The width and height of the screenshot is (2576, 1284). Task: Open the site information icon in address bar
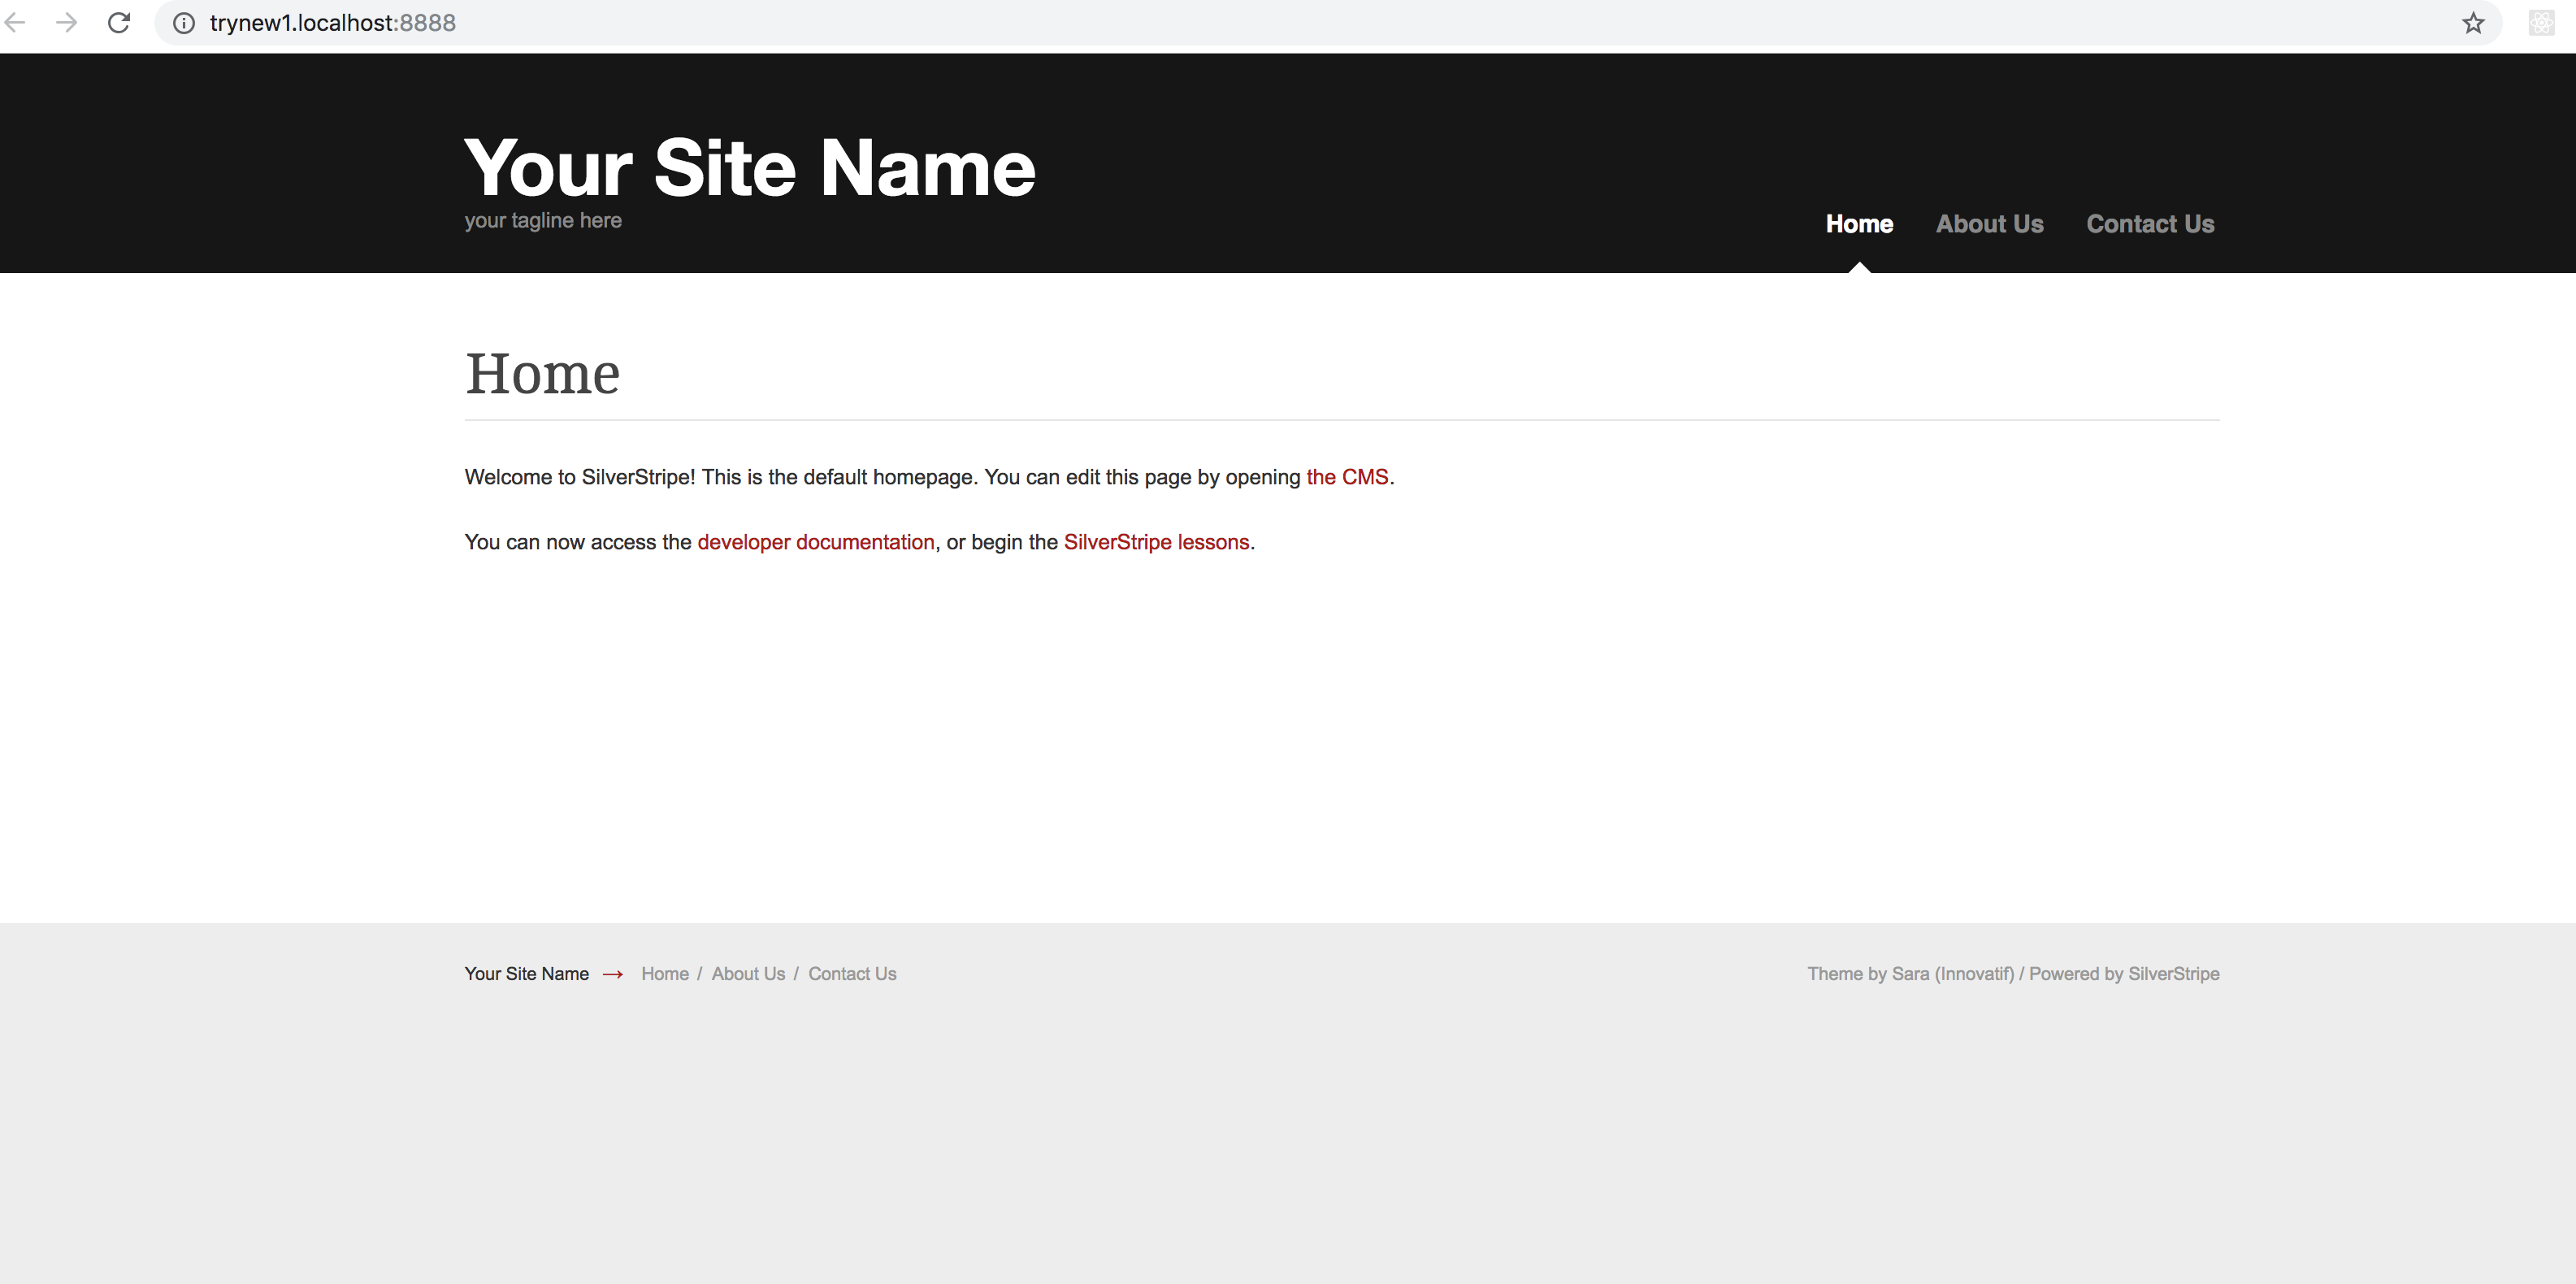[184, 23]
